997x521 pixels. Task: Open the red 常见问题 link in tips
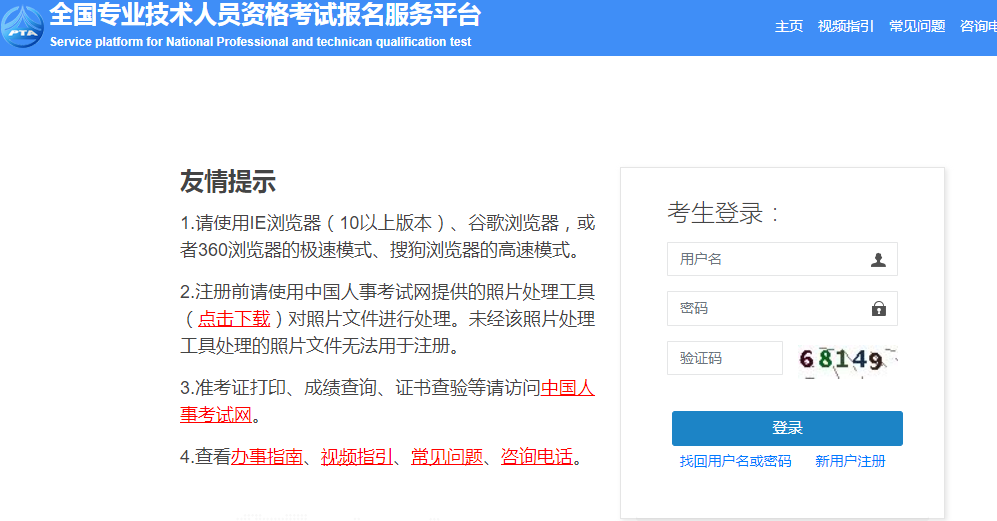click(447, 457)
